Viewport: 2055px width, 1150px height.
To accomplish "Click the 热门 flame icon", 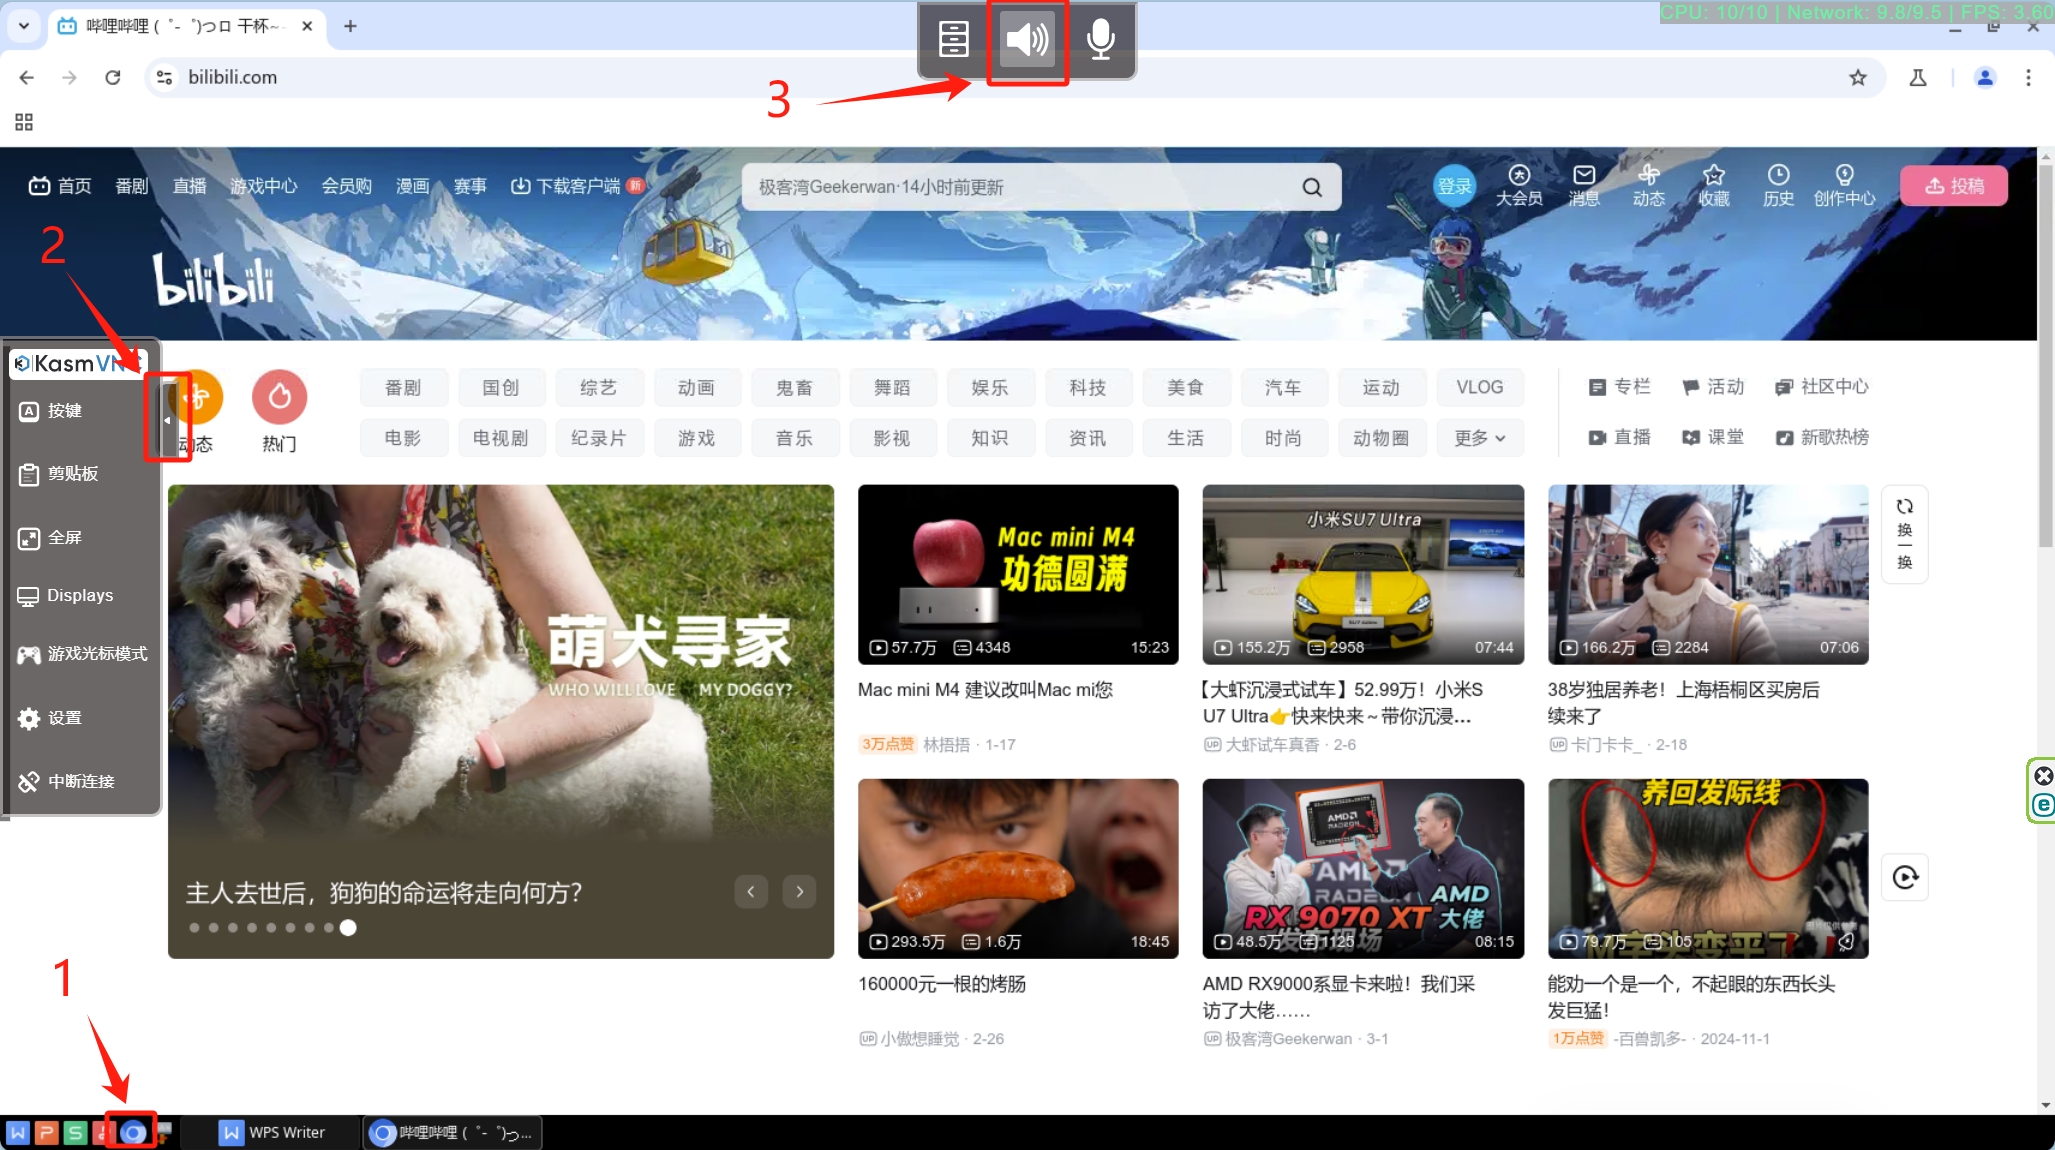I will (279, 397).
